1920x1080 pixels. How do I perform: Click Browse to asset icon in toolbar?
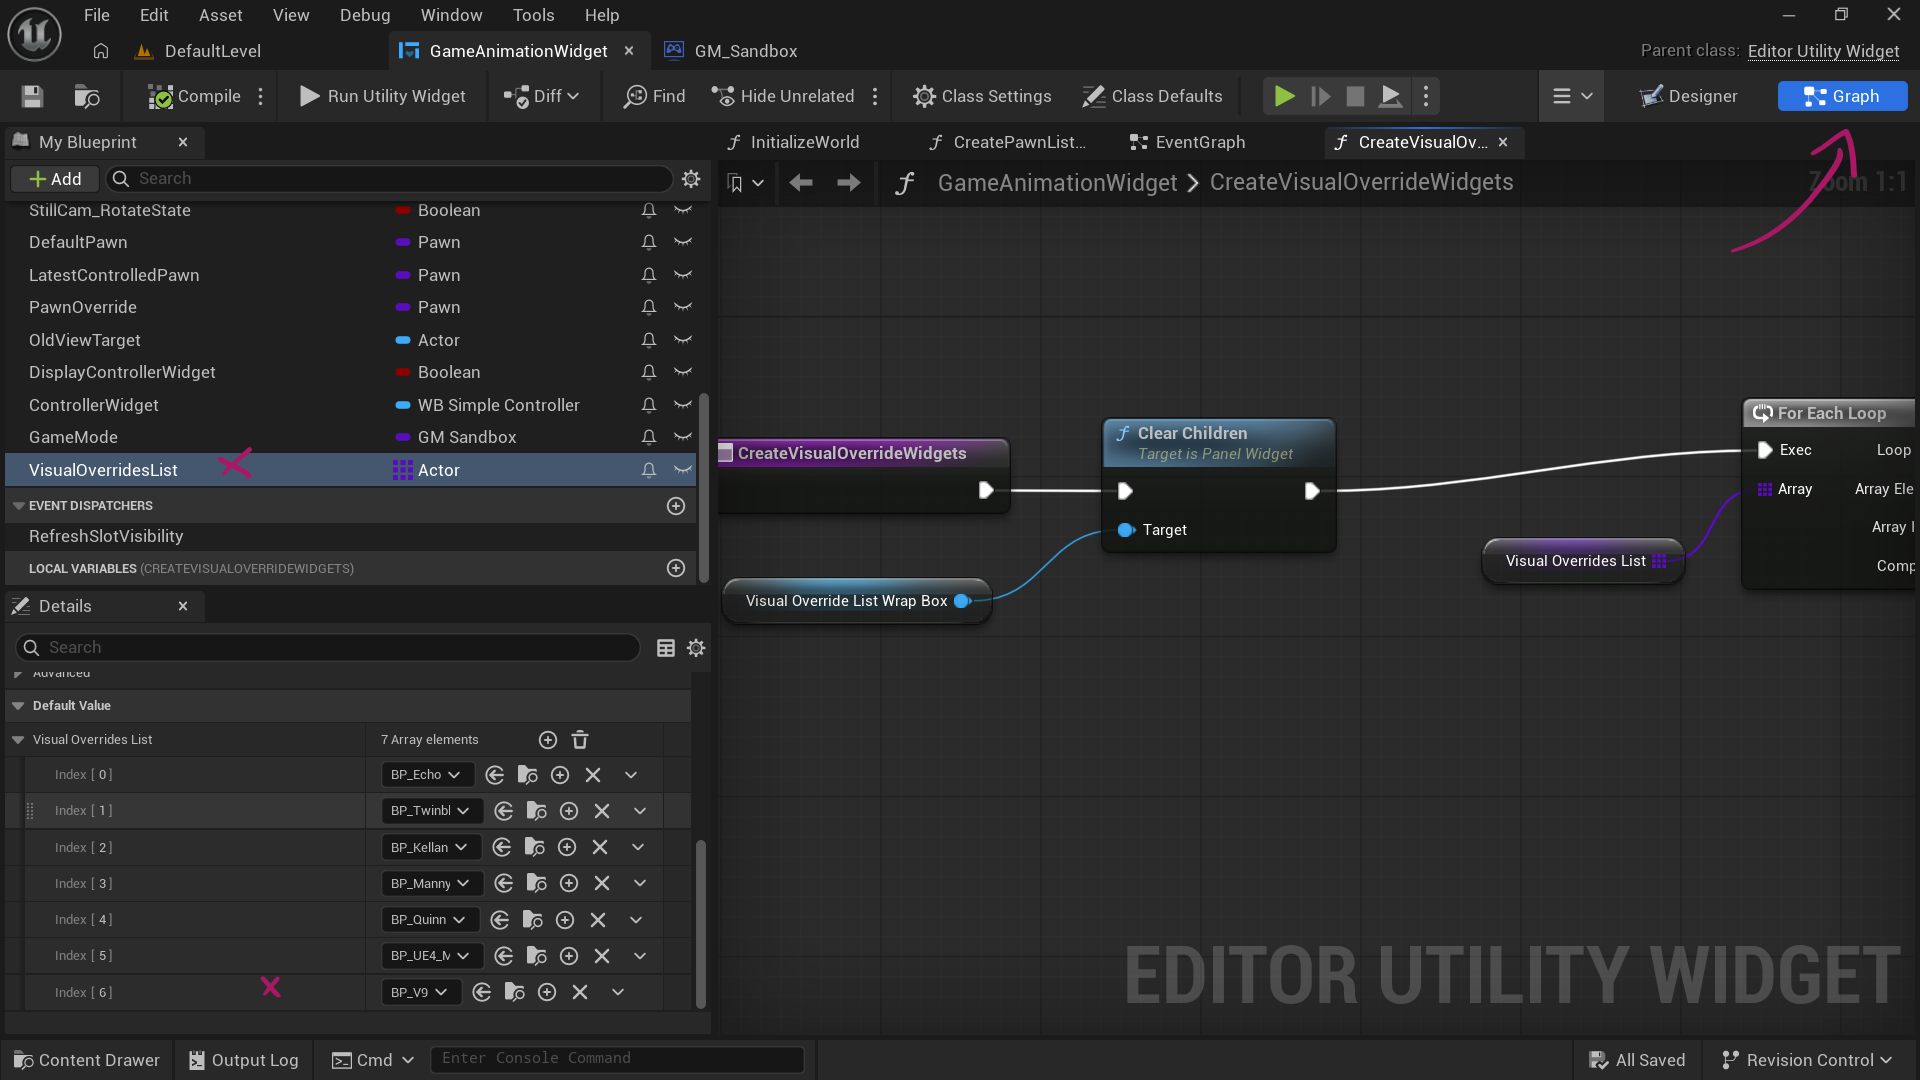87,96
